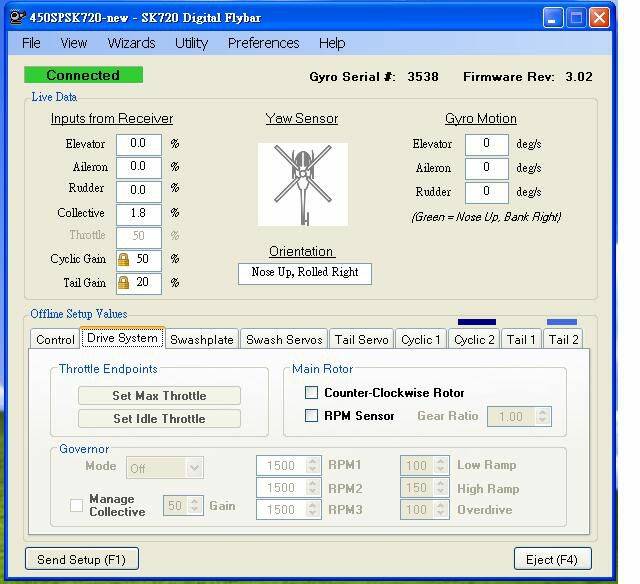Click the dark blue bar above Cyclic 2

coord(476,322)
